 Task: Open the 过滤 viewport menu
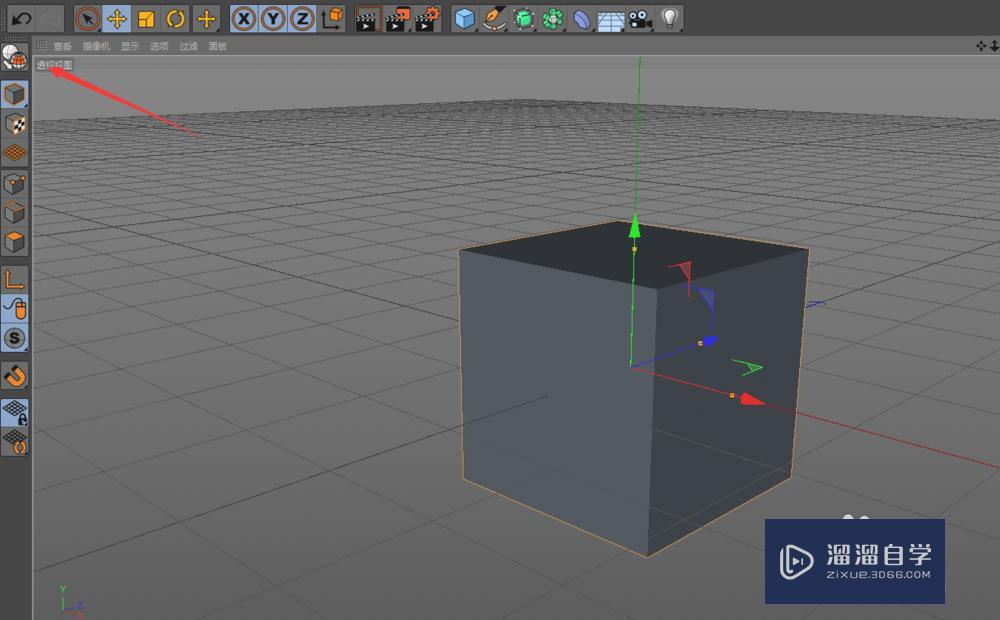coord(189,47)
